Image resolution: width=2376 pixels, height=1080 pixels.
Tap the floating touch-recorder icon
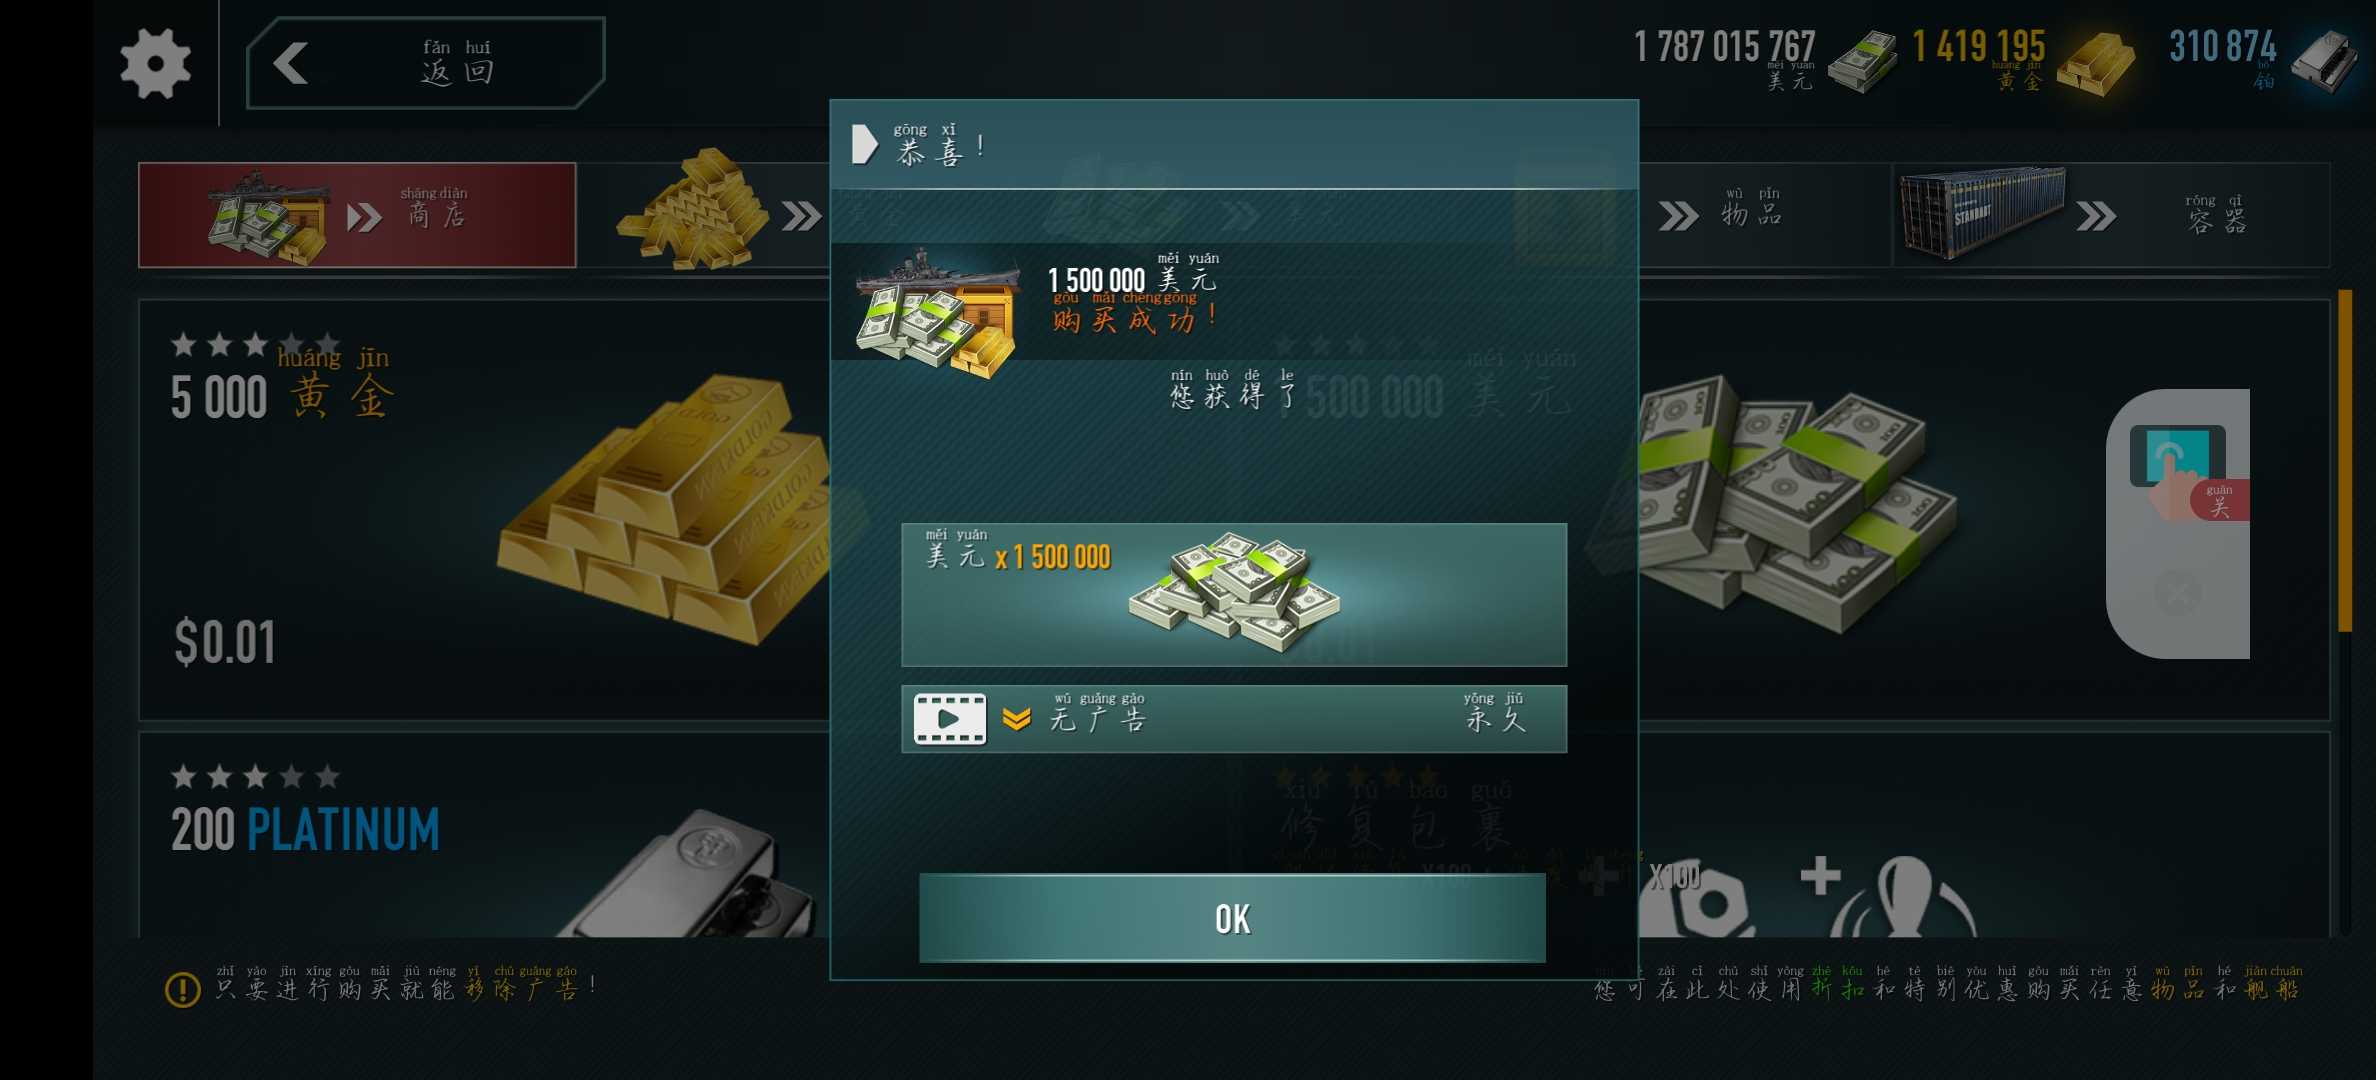pyautogui.click(x=2176, y=456)
